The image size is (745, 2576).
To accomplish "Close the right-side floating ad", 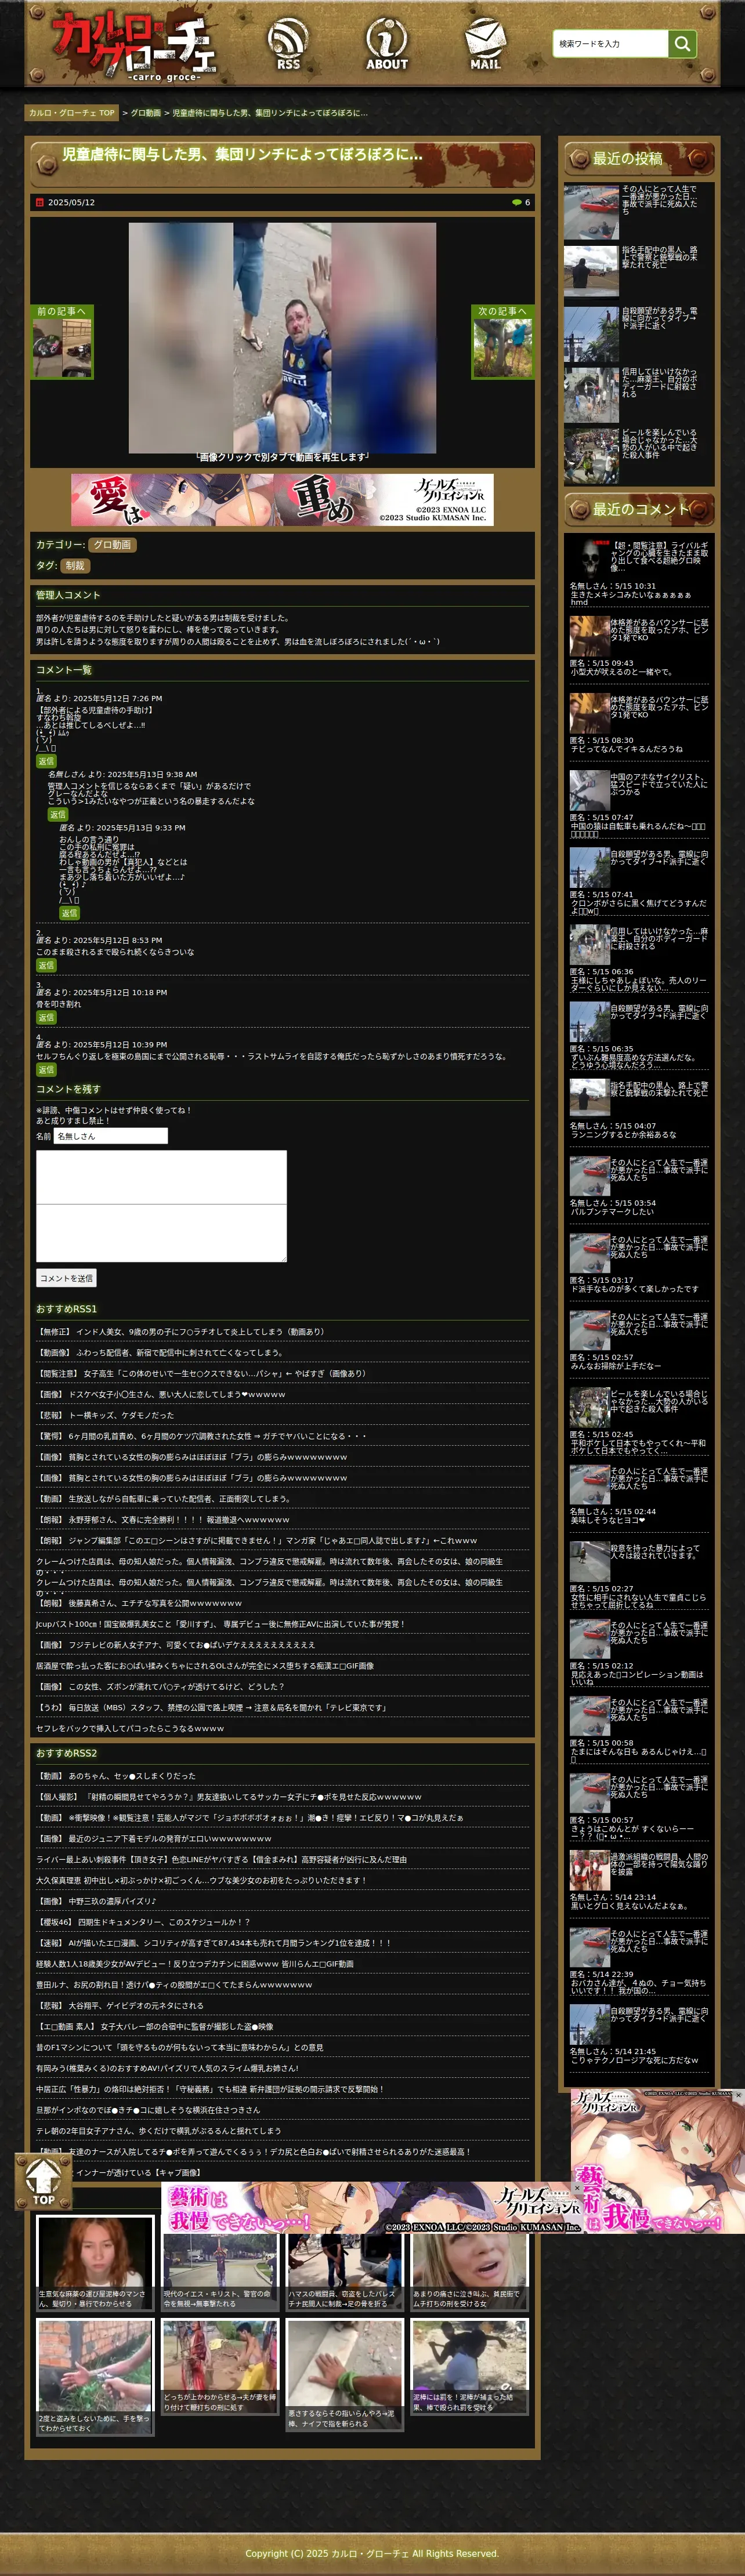I will pos(739,2095).
